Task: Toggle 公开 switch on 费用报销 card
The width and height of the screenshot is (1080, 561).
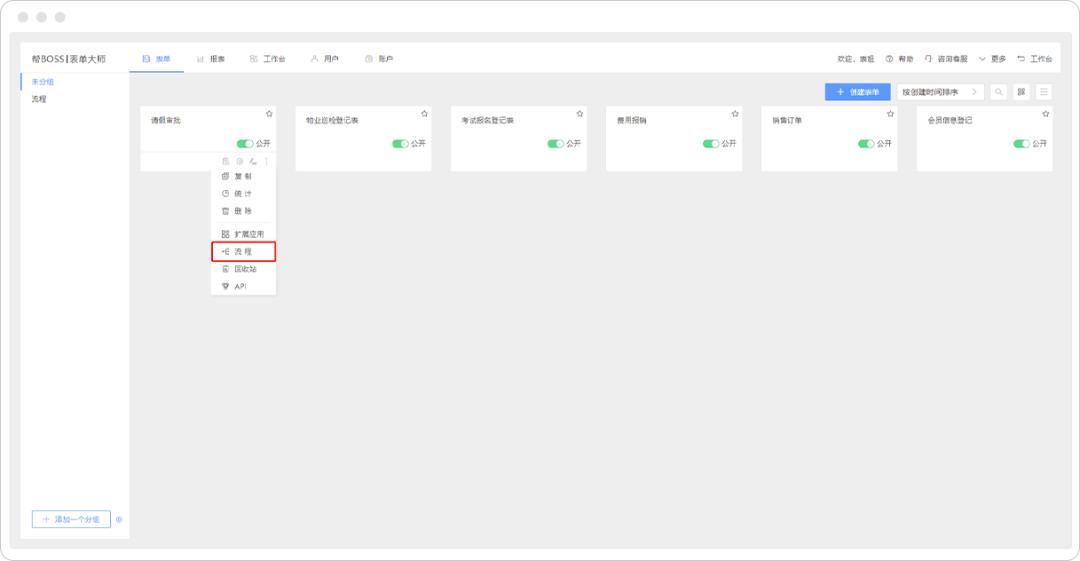Action: (711, 143)
